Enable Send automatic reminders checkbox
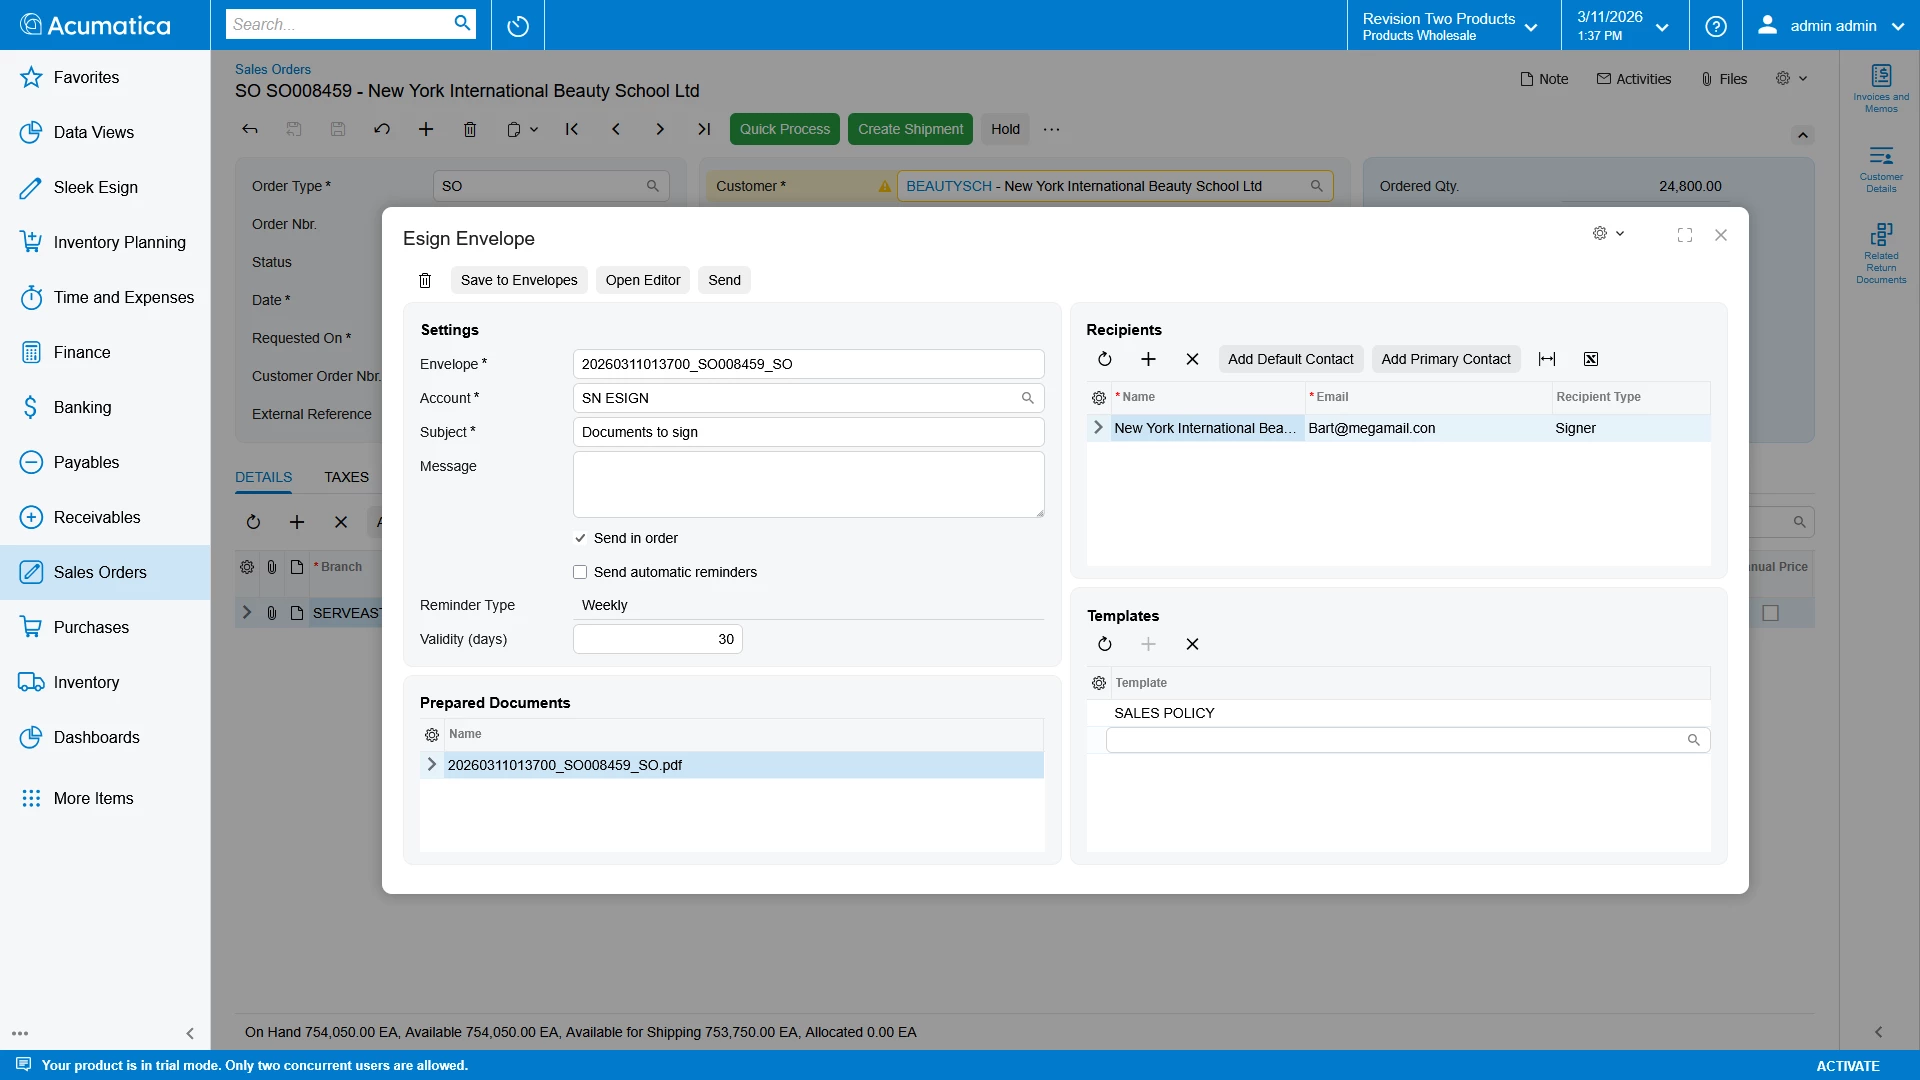The width and height of the screenshot is (1920, 1080). click(x=580, y=572)
